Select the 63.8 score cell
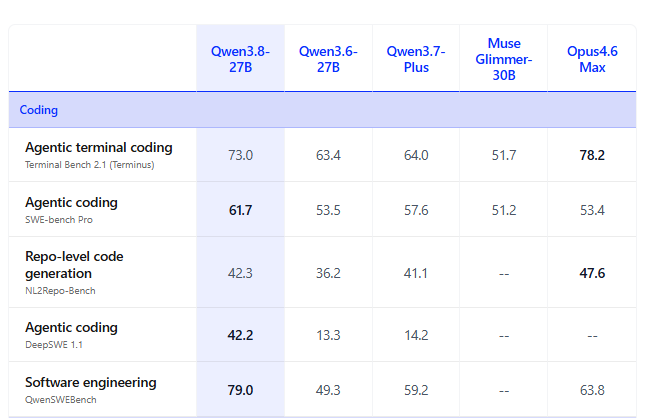Viewport: 662px width, 418px height. click(x=592, y=390)
